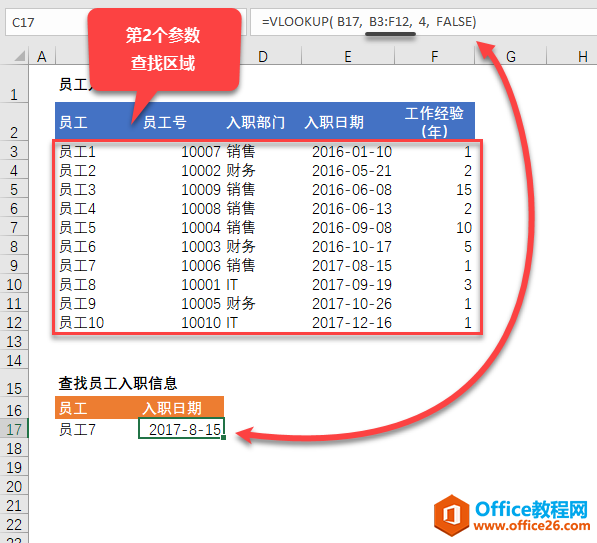
Task: Select column A header
Action: click(x=42, y=57)
